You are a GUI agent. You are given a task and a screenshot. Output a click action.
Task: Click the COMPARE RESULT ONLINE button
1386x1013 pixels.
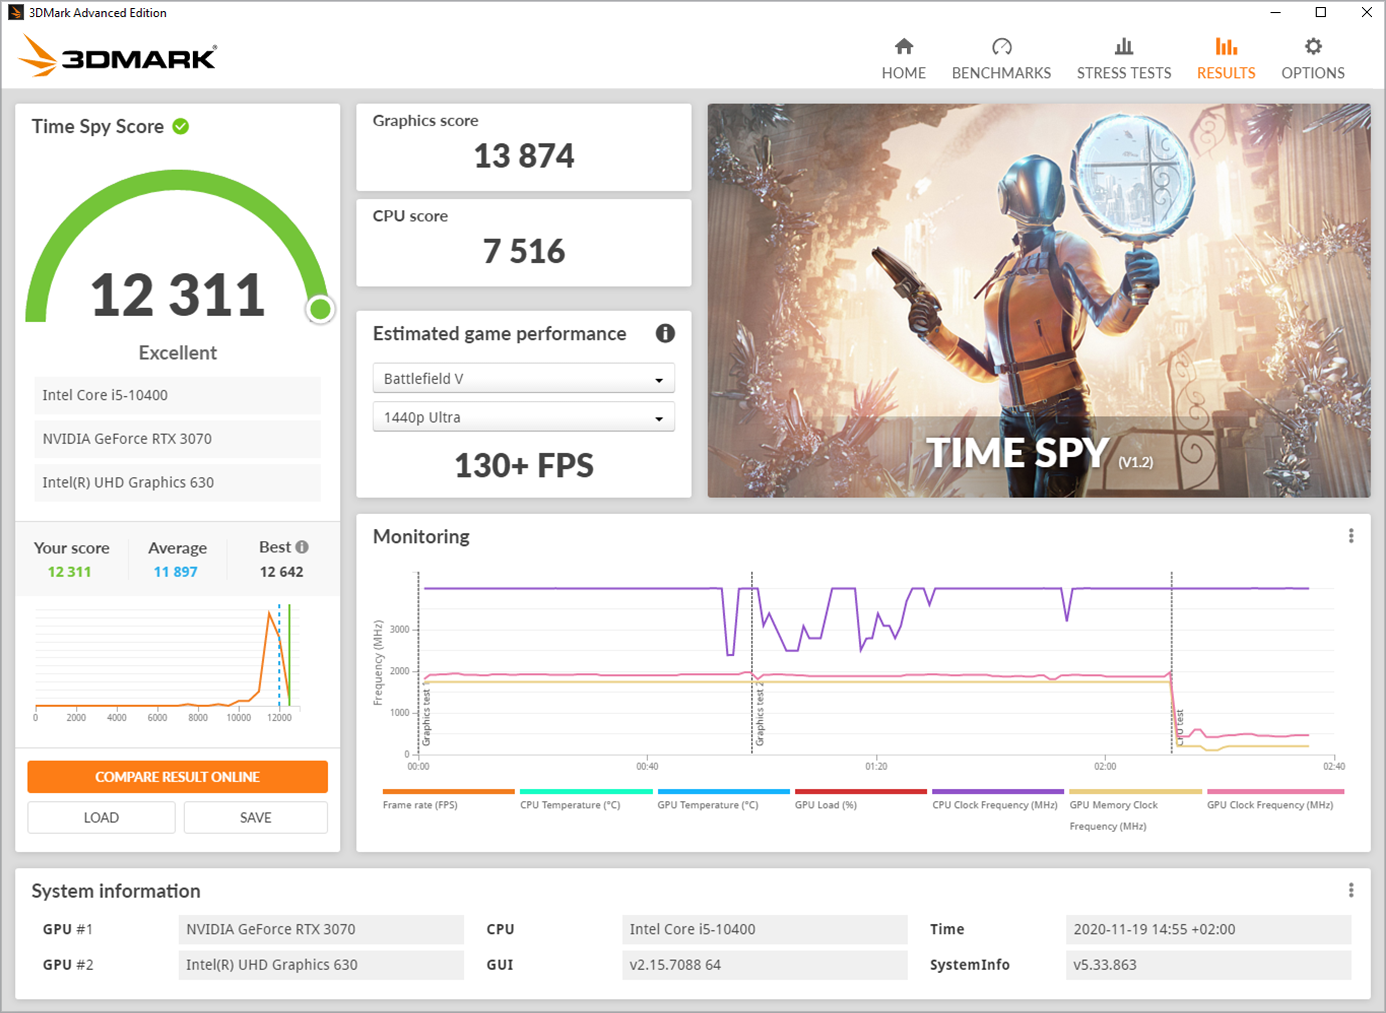(x=177, y=776)
